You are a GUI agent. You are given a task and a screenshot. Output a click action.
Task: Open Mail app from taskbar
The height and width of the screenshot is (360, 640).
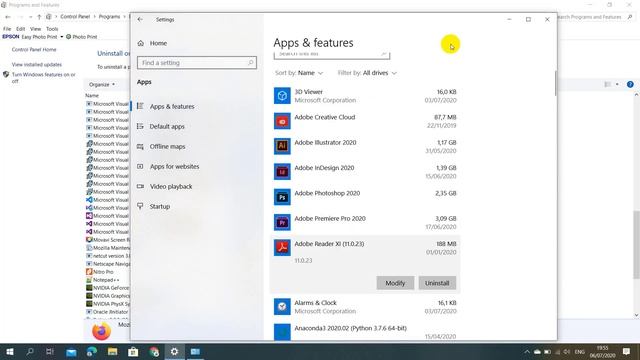click(71, 351)
